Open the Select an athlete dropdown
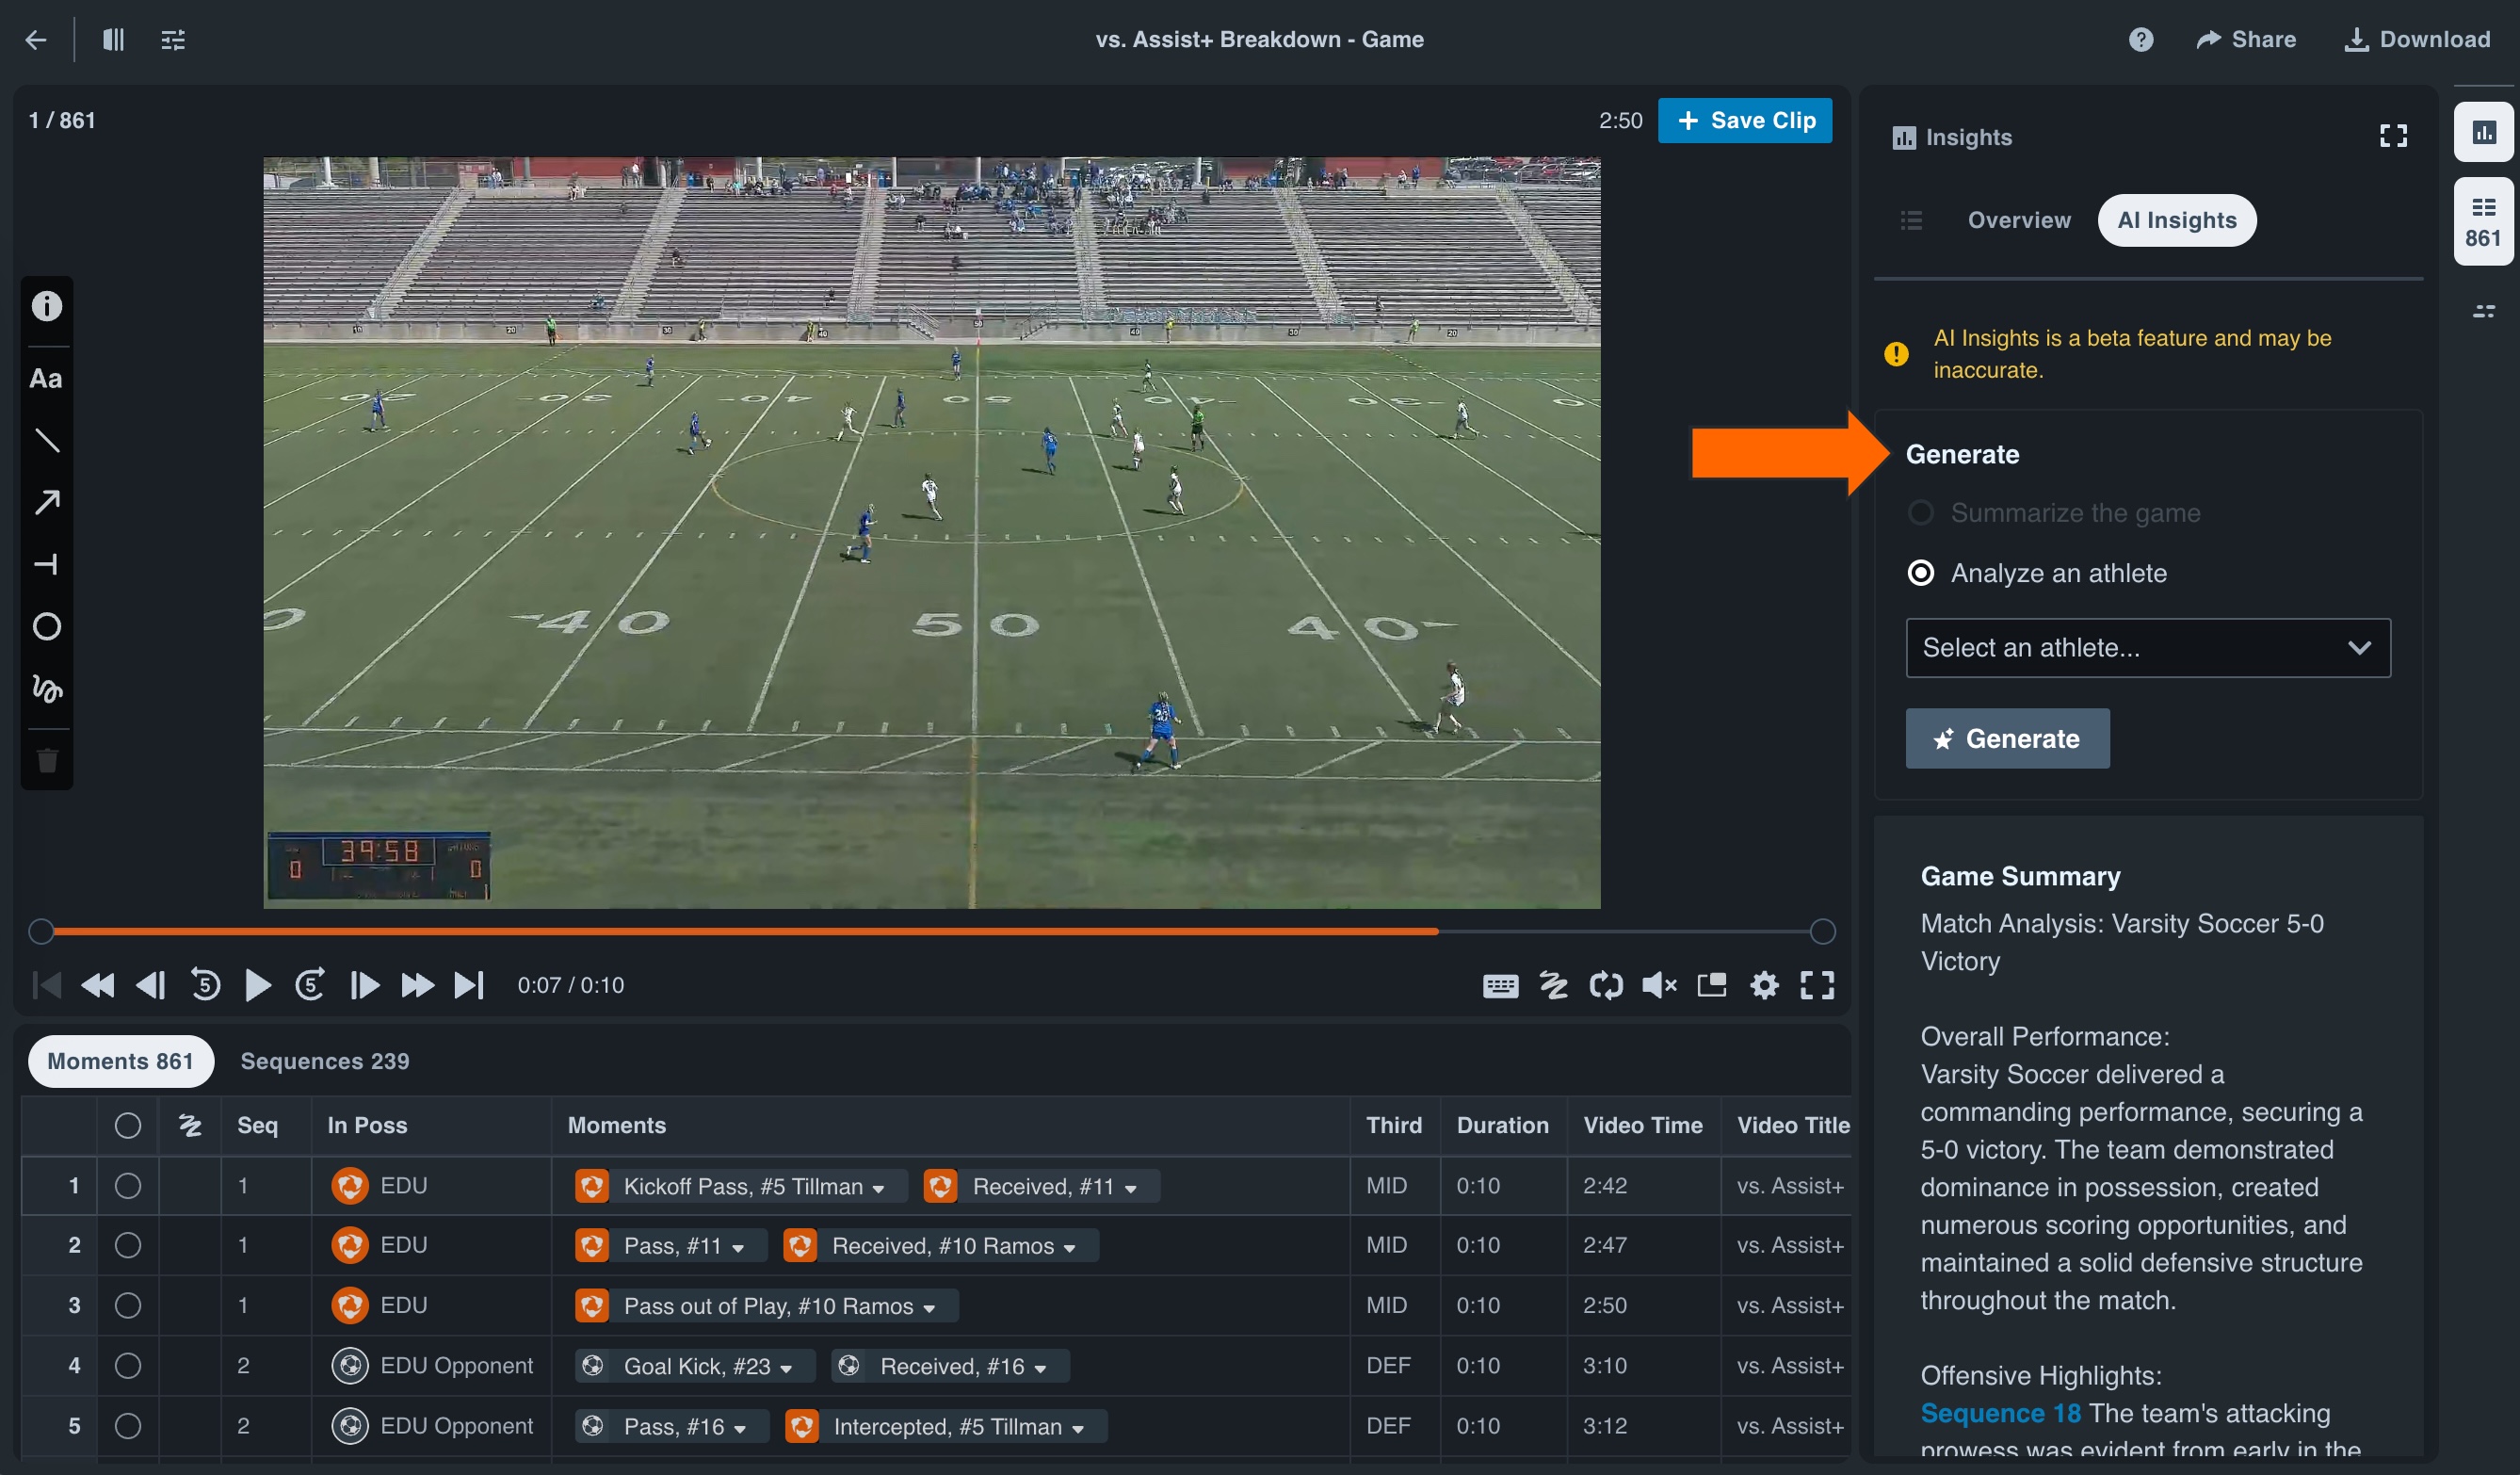The image size is (2520, 1475). [x=2148, y=648]
